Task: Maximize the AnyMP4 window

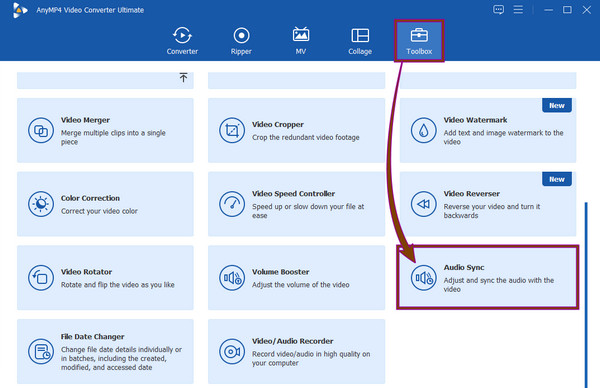Action: coord(567,10)
